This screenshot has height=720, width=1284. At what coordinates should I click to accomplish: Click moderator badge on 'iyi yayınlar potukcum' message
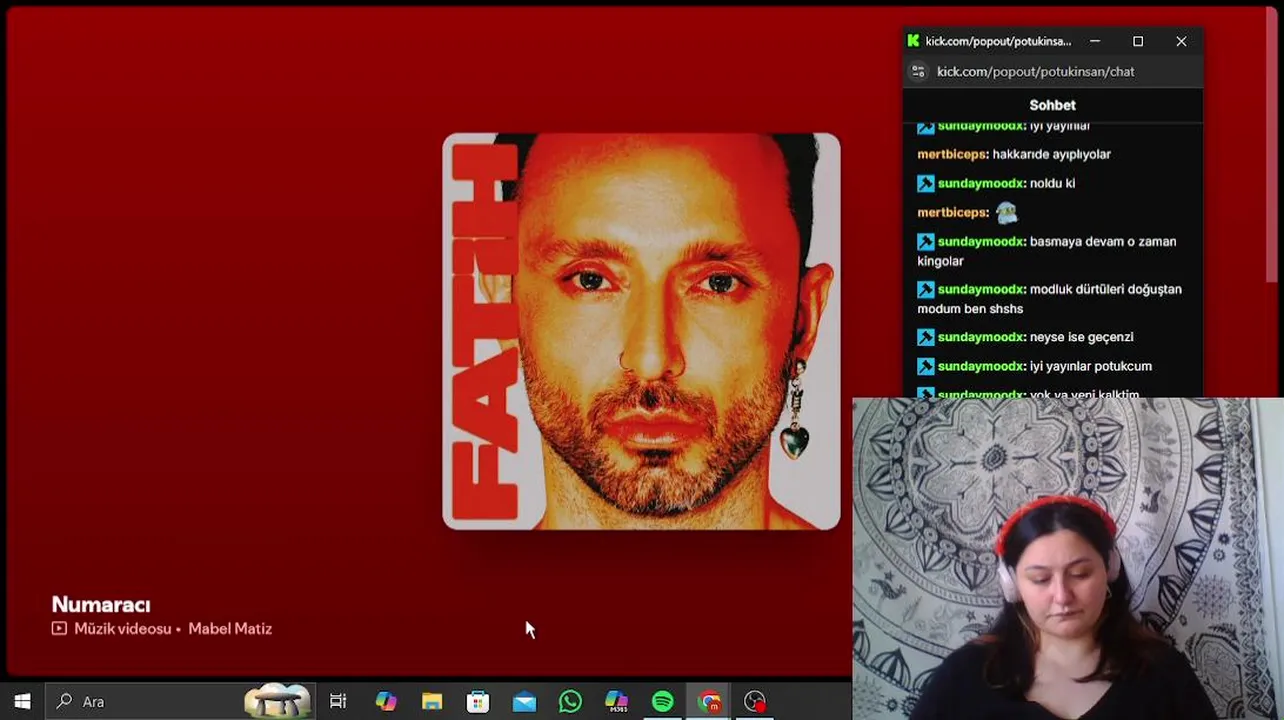pos(926,367)
